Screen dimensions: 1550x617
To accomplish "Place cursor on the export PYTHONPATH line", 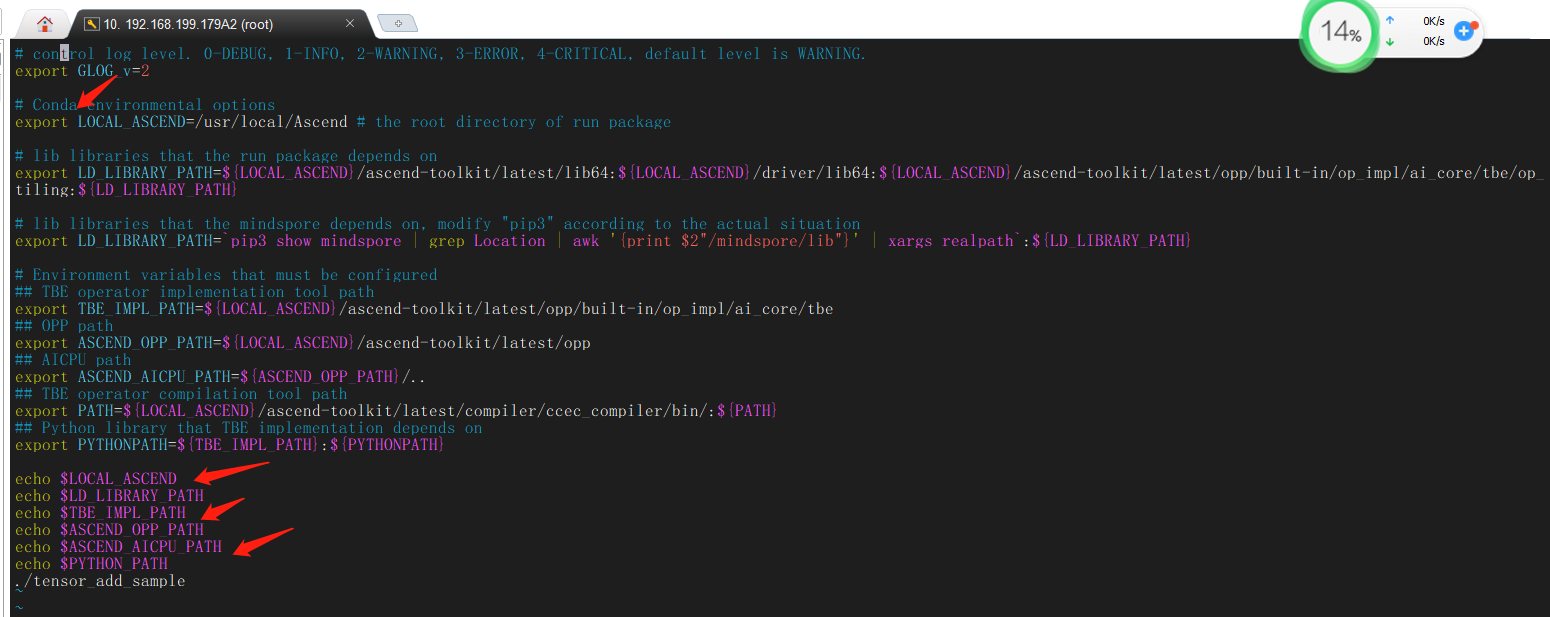I will coord(228,445).
